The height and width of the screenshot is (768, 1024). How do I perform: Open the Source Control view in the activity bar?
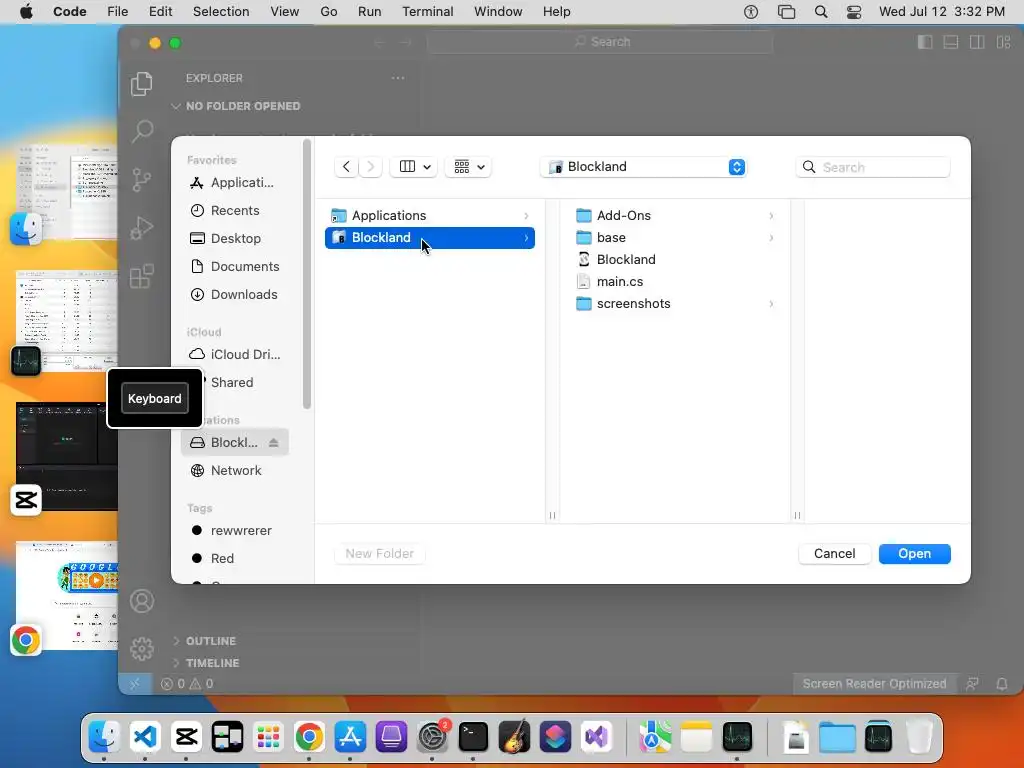coord(142,180)
